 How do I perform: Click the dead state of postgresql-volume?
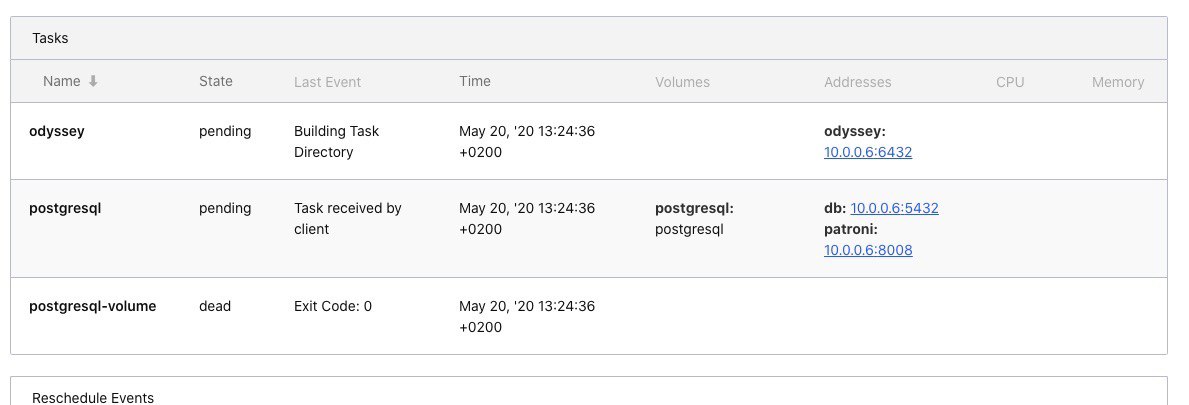coord(215,306)
